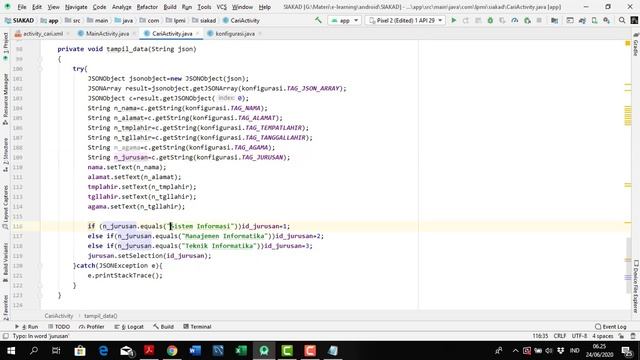The width and height of the screenshot is (640, 360).
Task: Open the Profiler tool window
Action: 91,327
